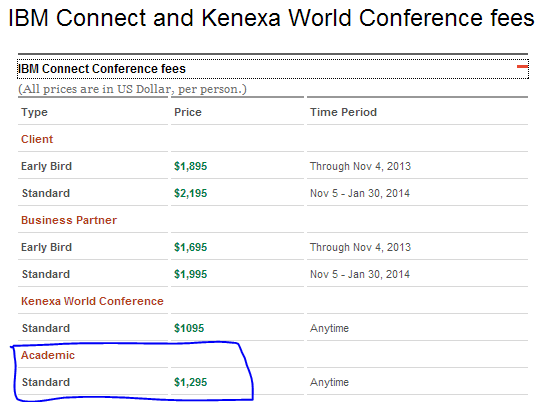Select Early Bird under Business Partner
This screenshot has width=548, height=402.
(x=46, y=247)
